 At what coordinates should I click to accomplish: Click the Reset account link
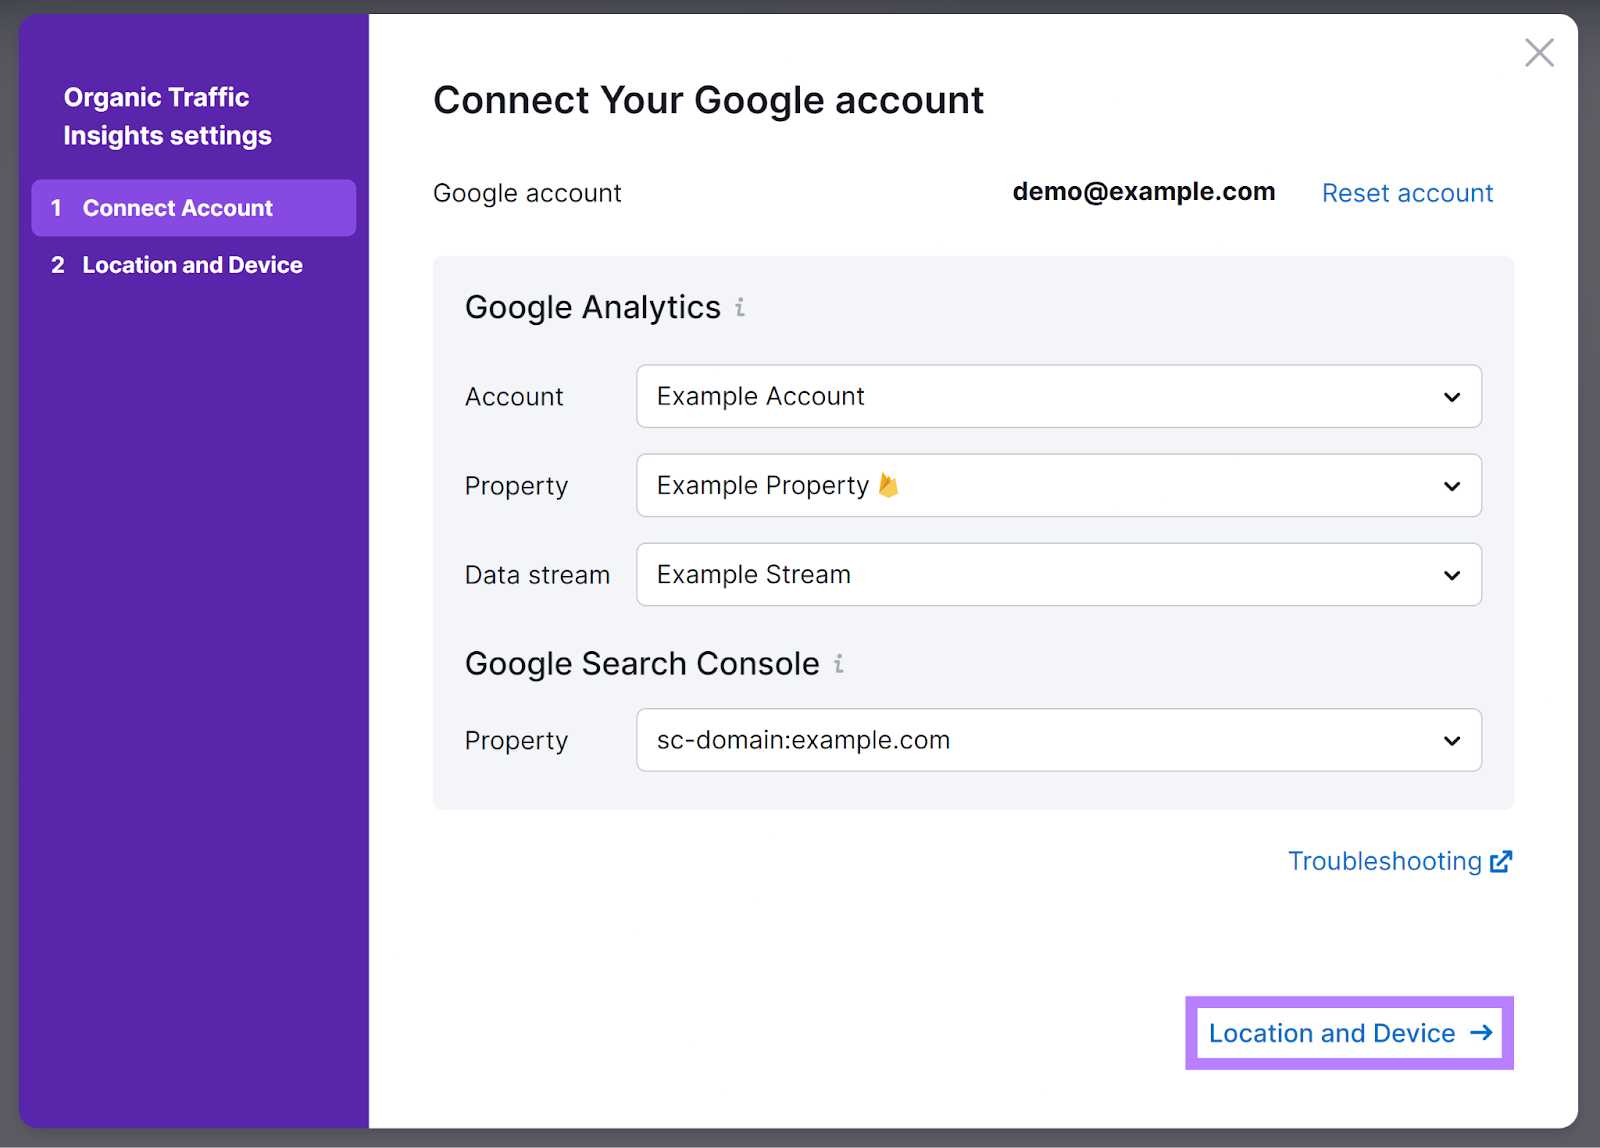tap(1407, 193)
